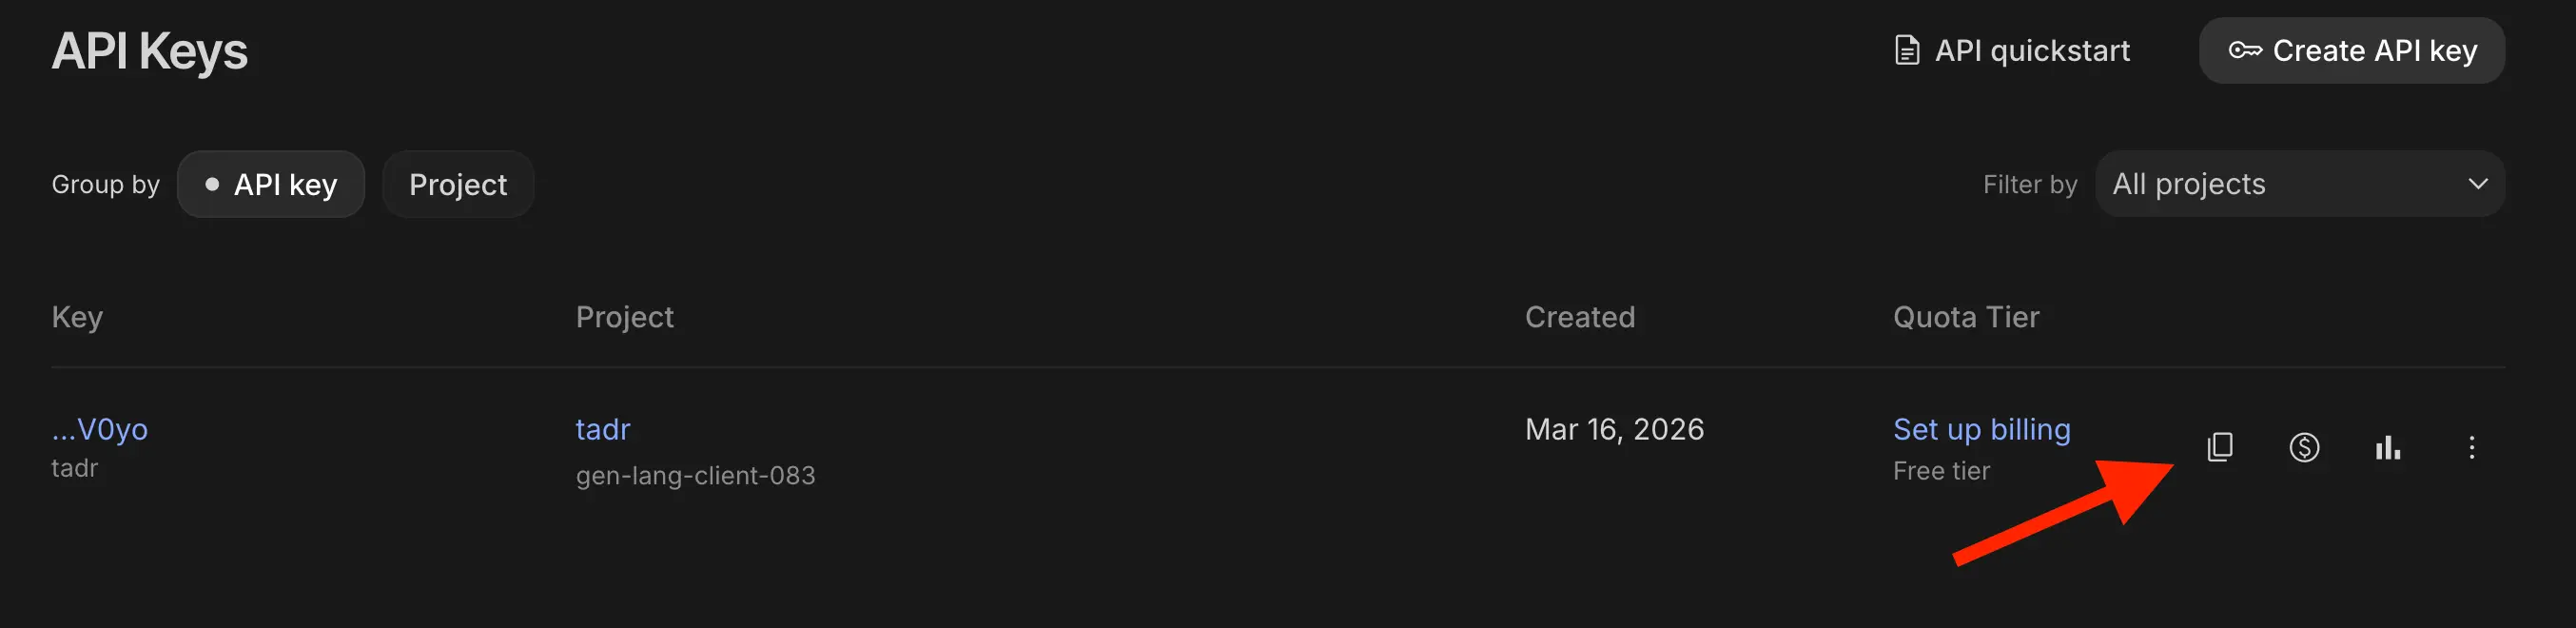
Task: Click the chevron arrow on the project filter
Action: (2477, 184)
